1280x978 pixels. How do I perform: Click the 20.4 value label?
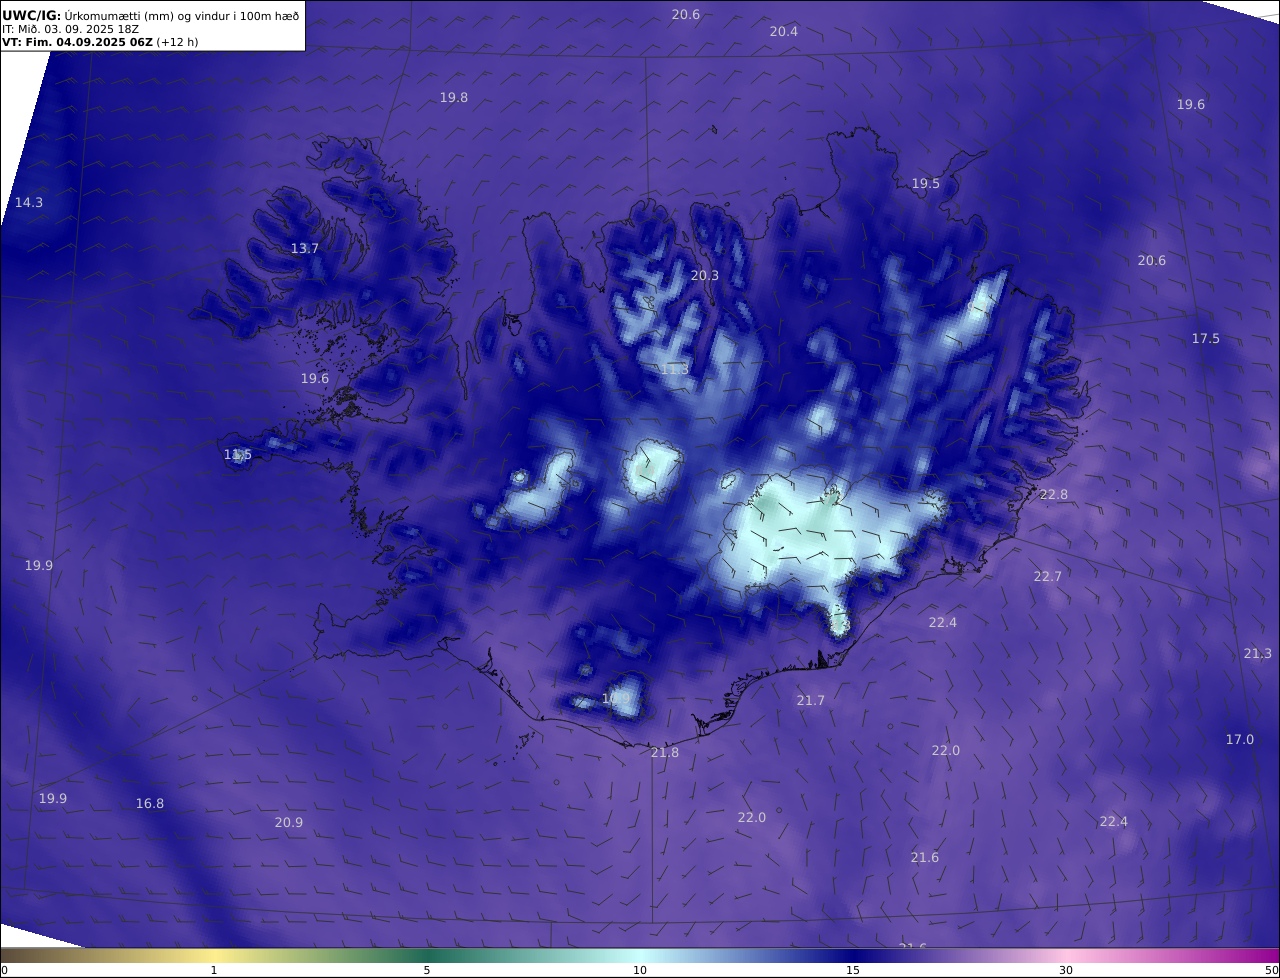[x=784, y=32]
